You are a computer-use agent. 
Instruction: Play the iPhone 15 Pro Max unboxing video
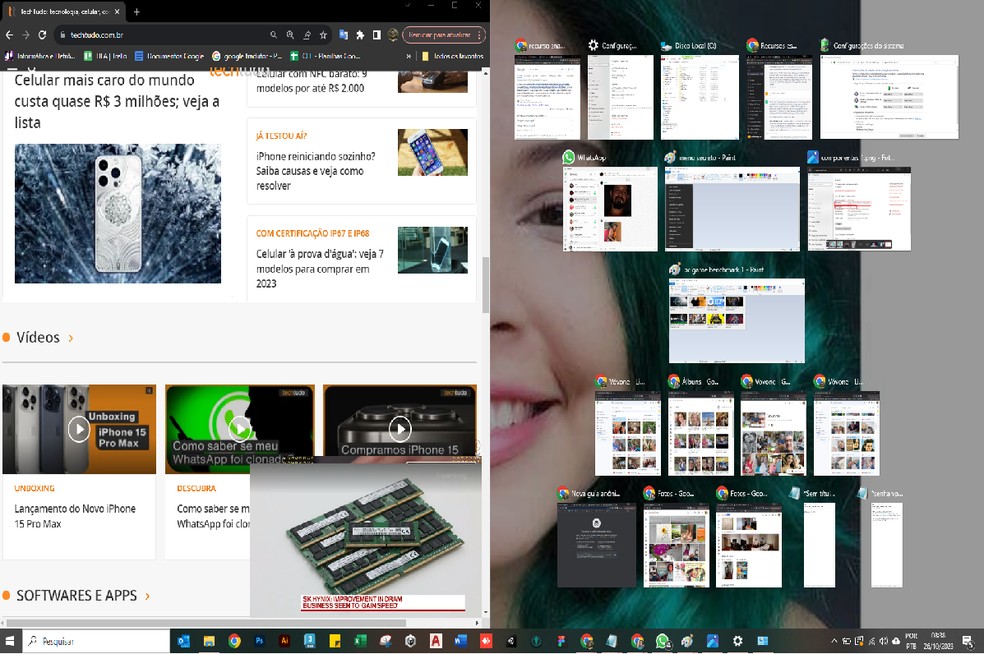point(78,429)
